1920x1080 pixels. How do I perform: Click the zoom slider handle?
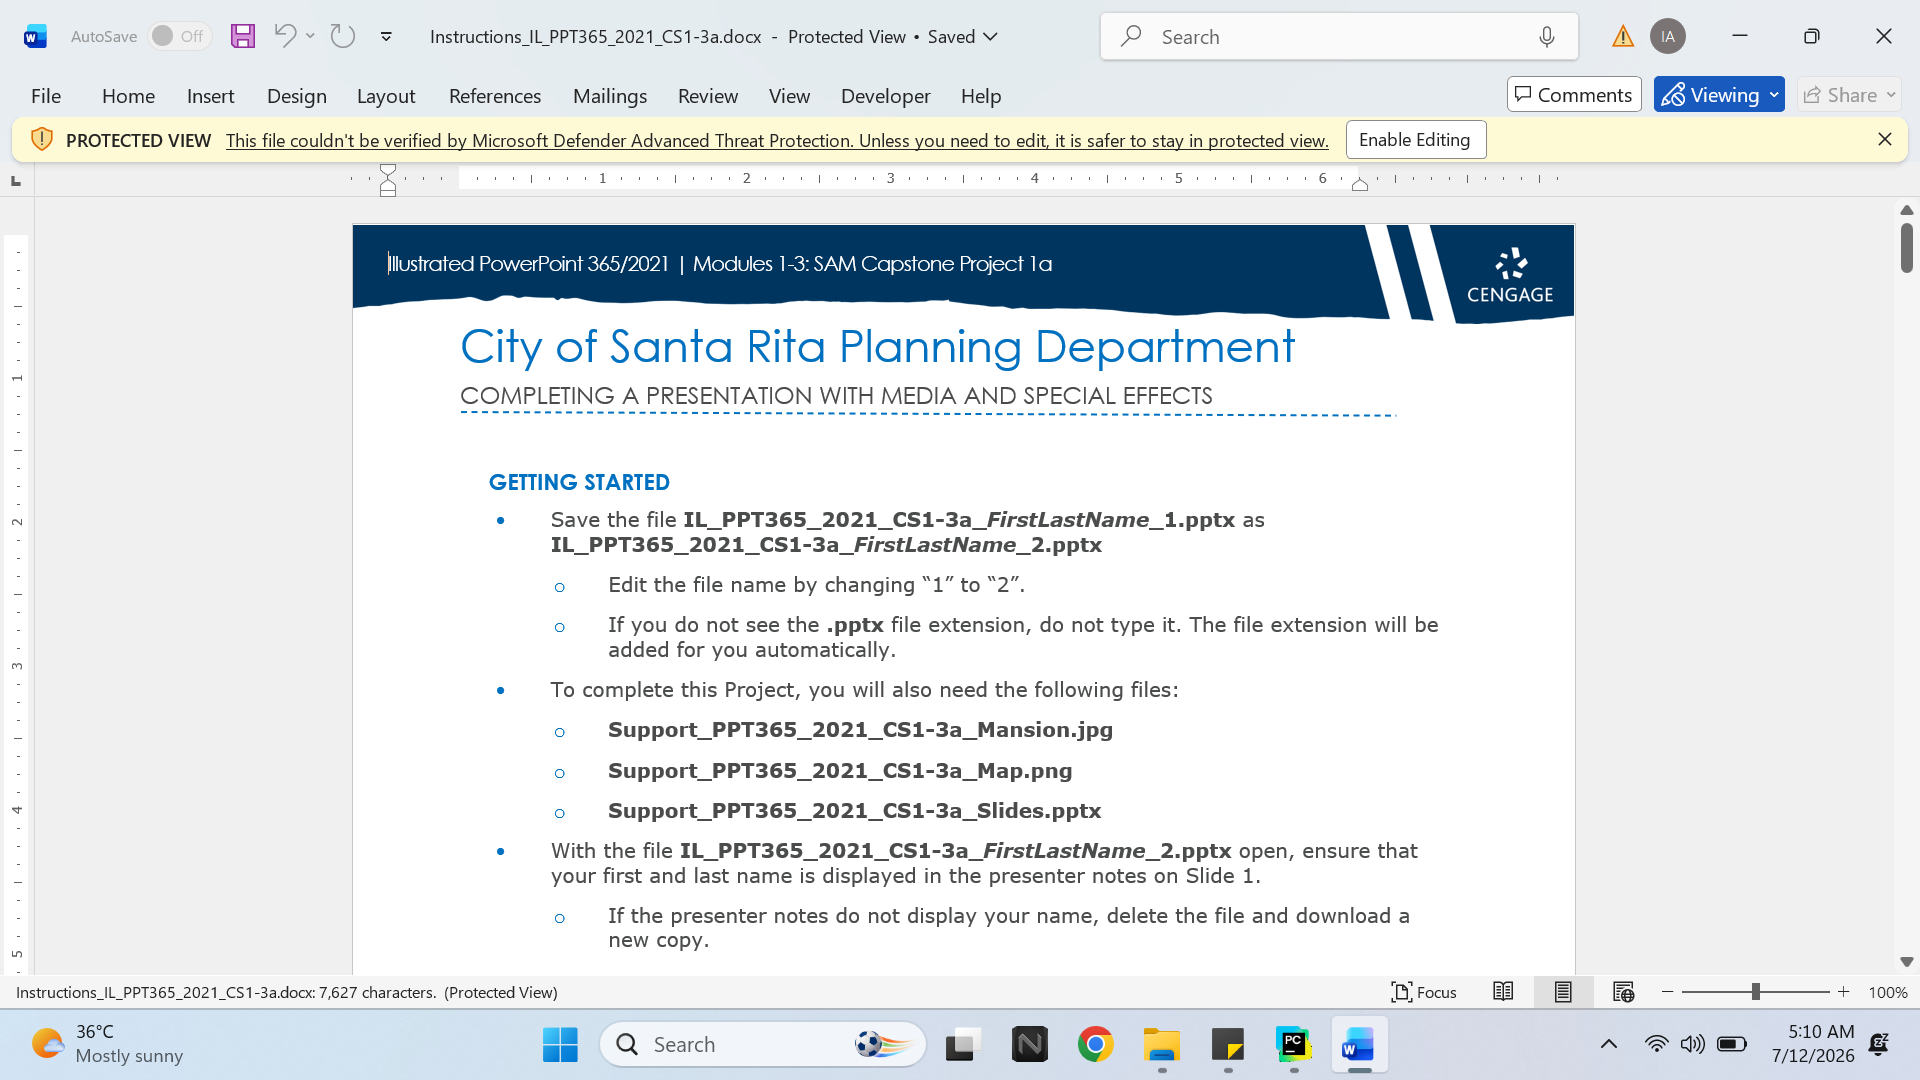[x=1755, y=992]
